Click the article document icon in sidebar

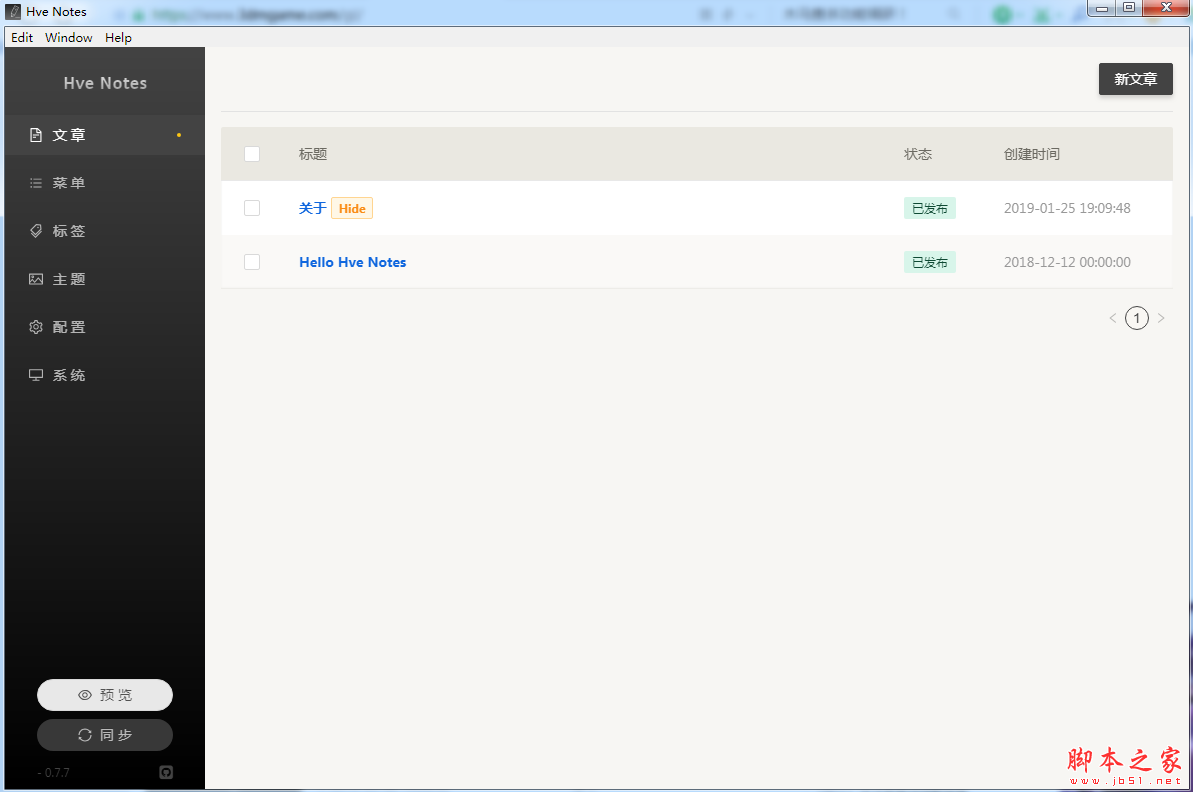click(36, 135)
